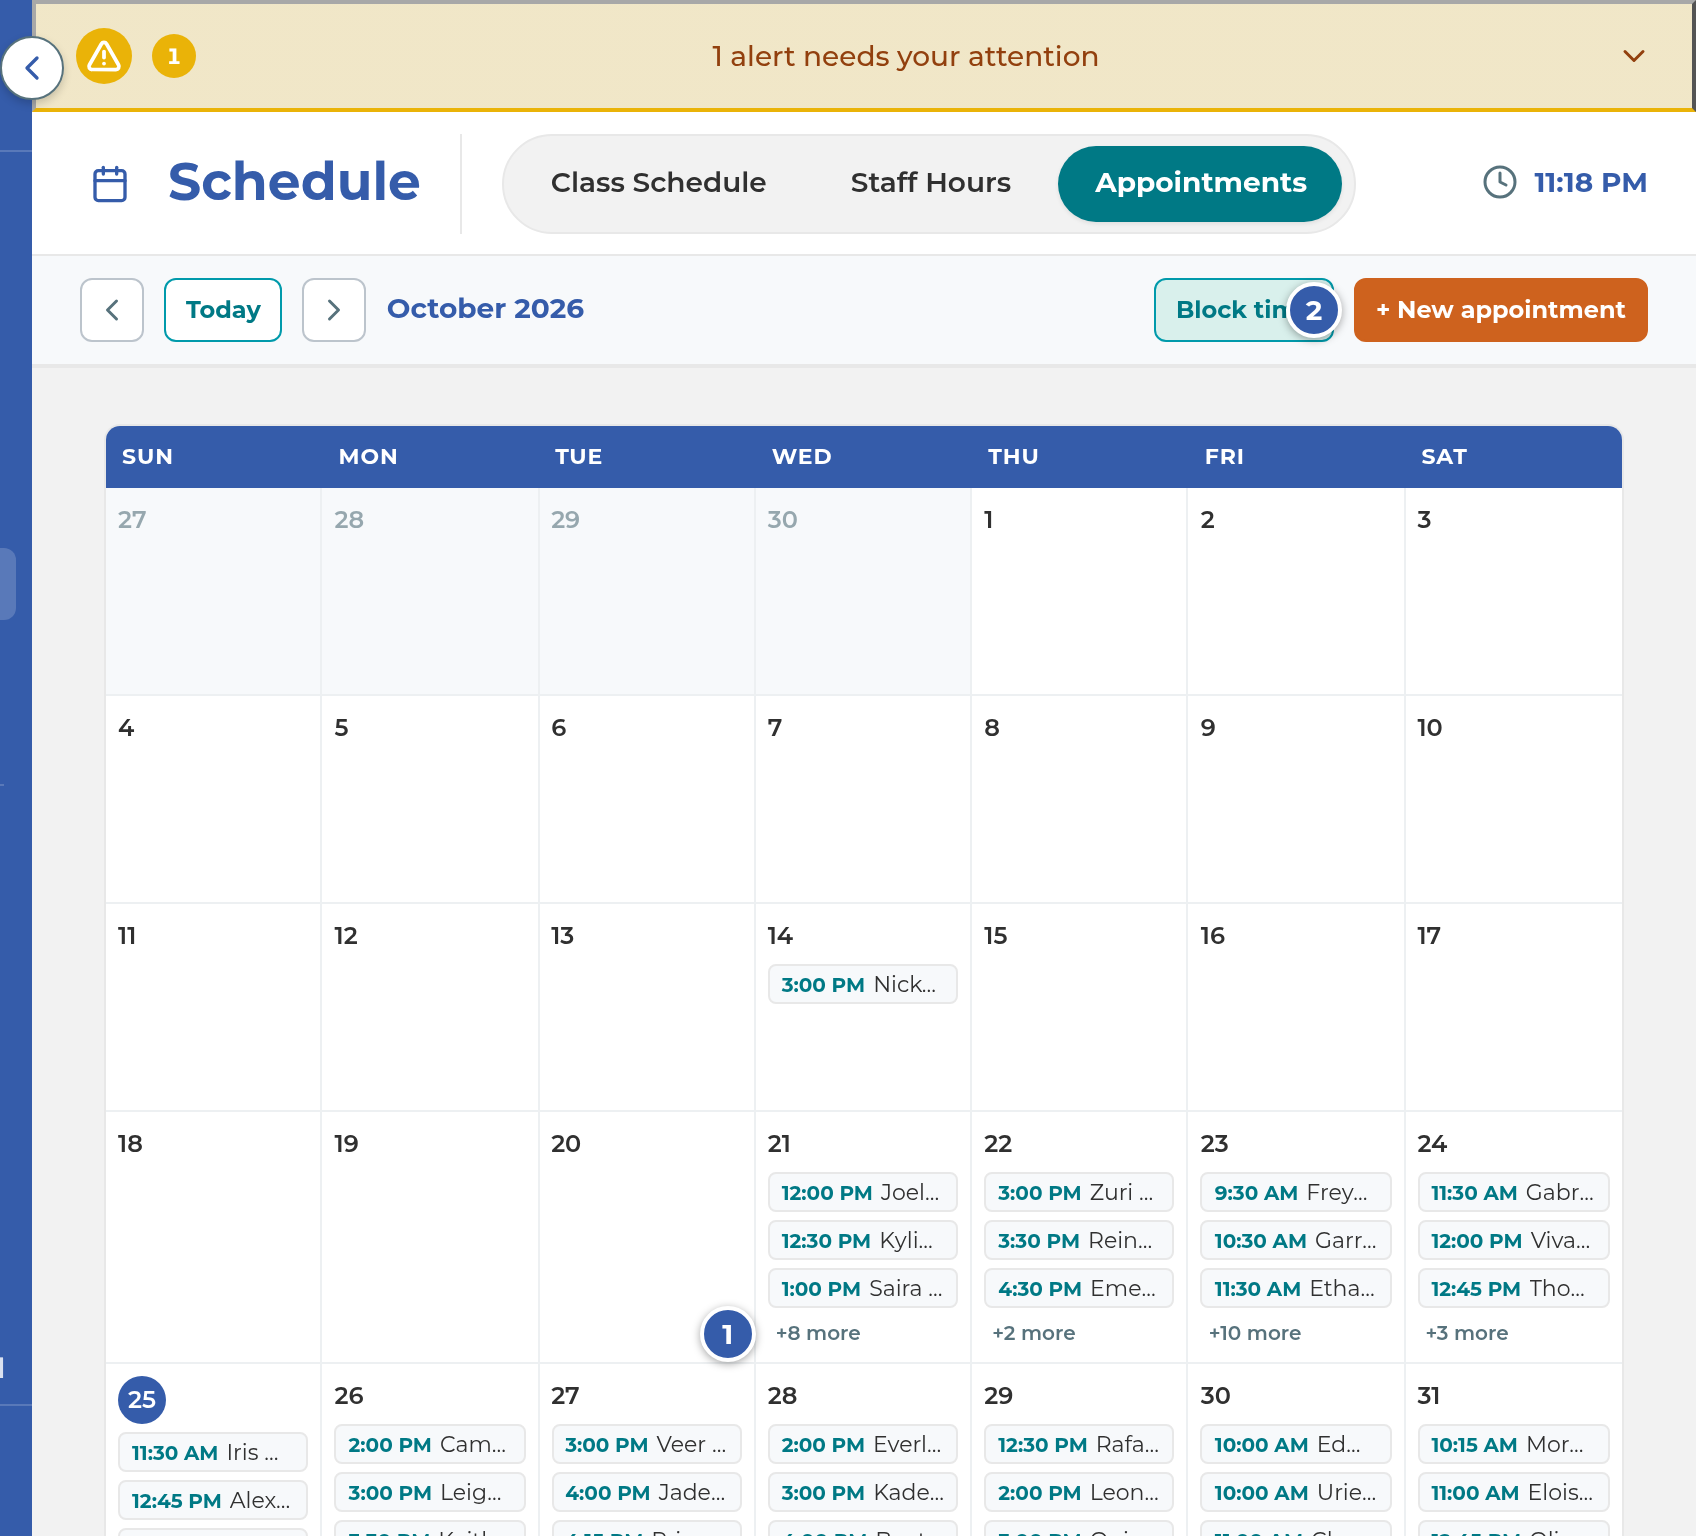Open the 10:15 AM Mor appointment
Image resolution: width=1696 pixels, height=1536 pixels.
(1513, 1444)
